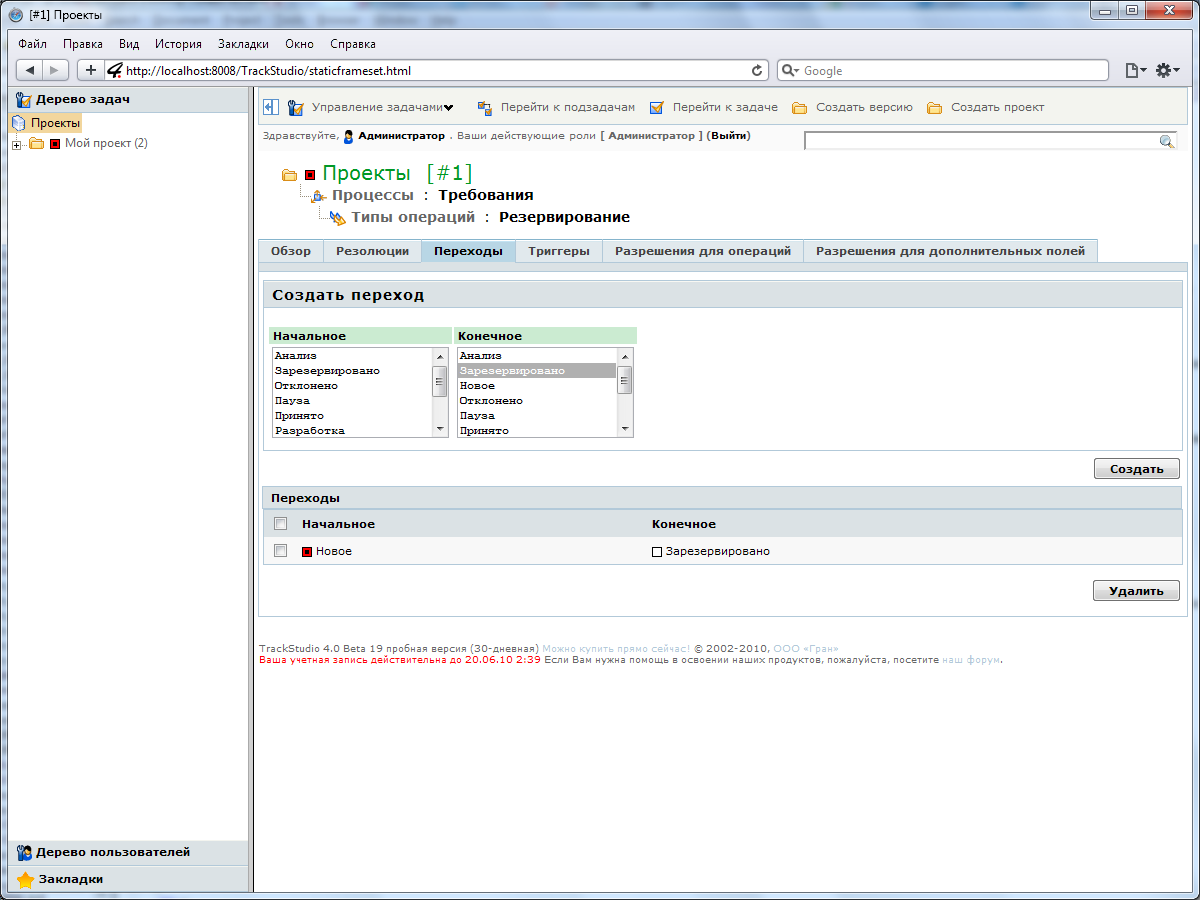Viewport: 1200px width, 900px height.
Task: Open the История menu
Action: (178, 44)
